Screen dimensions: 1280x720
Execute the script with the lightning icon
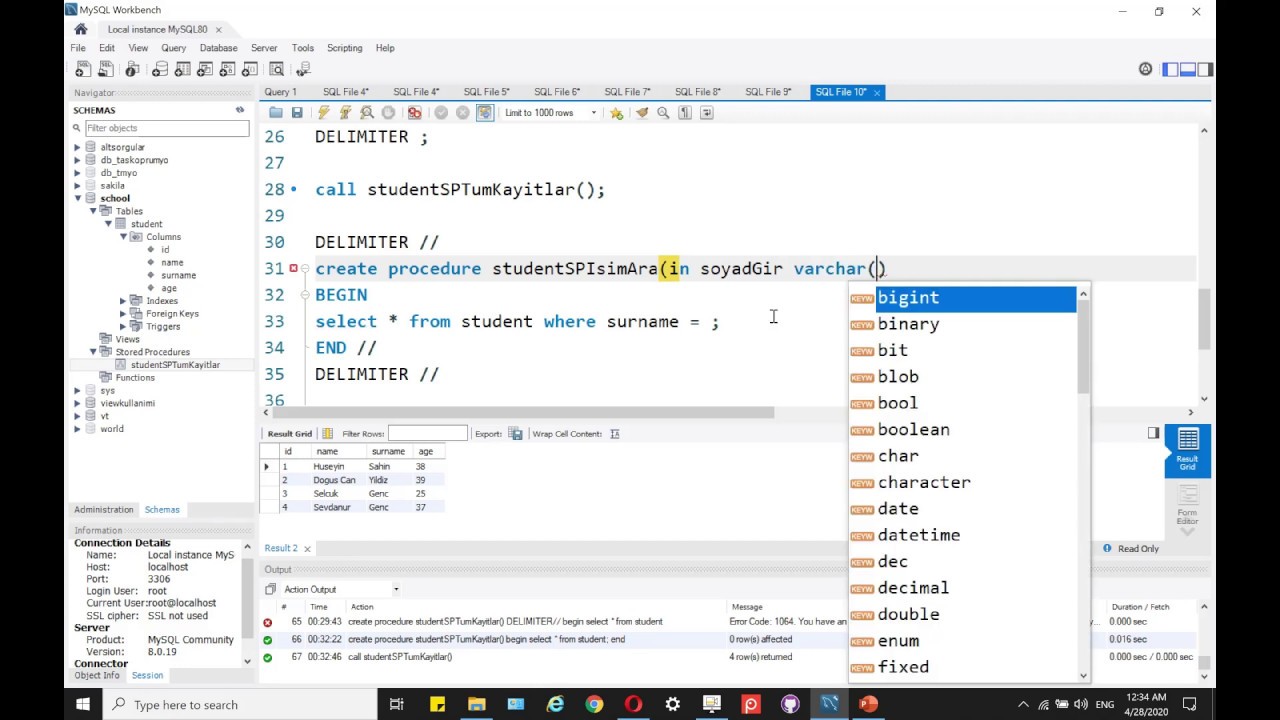pyautogui.click(x=323, y=113)
